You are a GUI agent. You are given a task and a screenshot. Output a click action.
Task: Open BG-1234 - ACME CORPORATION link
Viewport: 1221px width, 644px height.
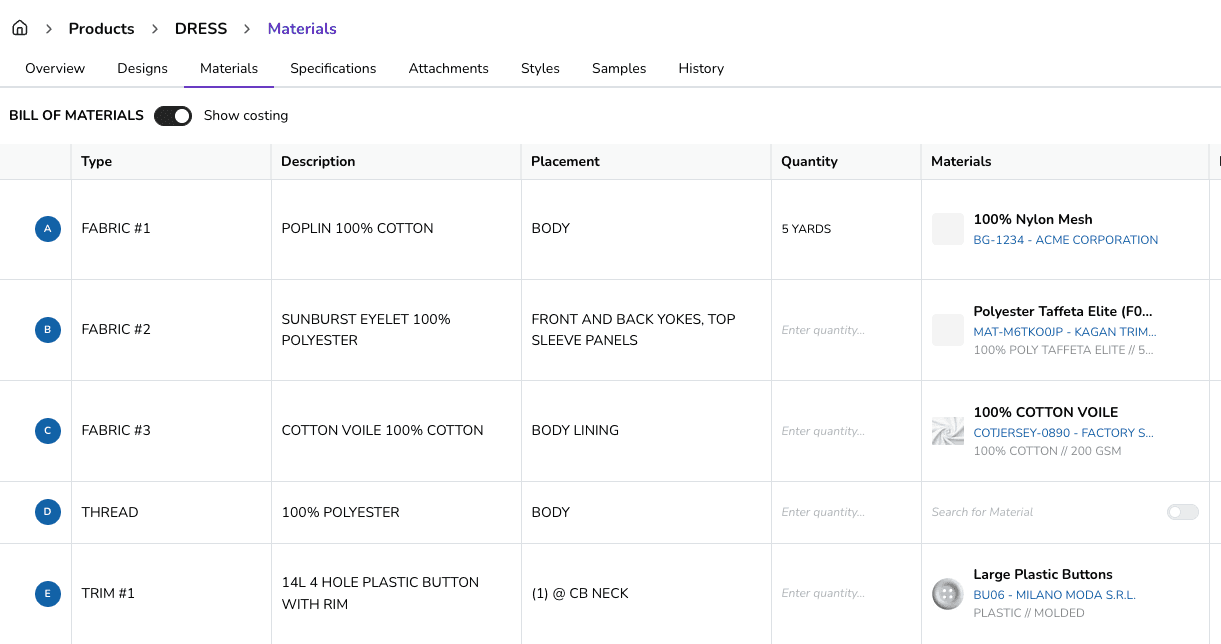(x=1065, y=240)
